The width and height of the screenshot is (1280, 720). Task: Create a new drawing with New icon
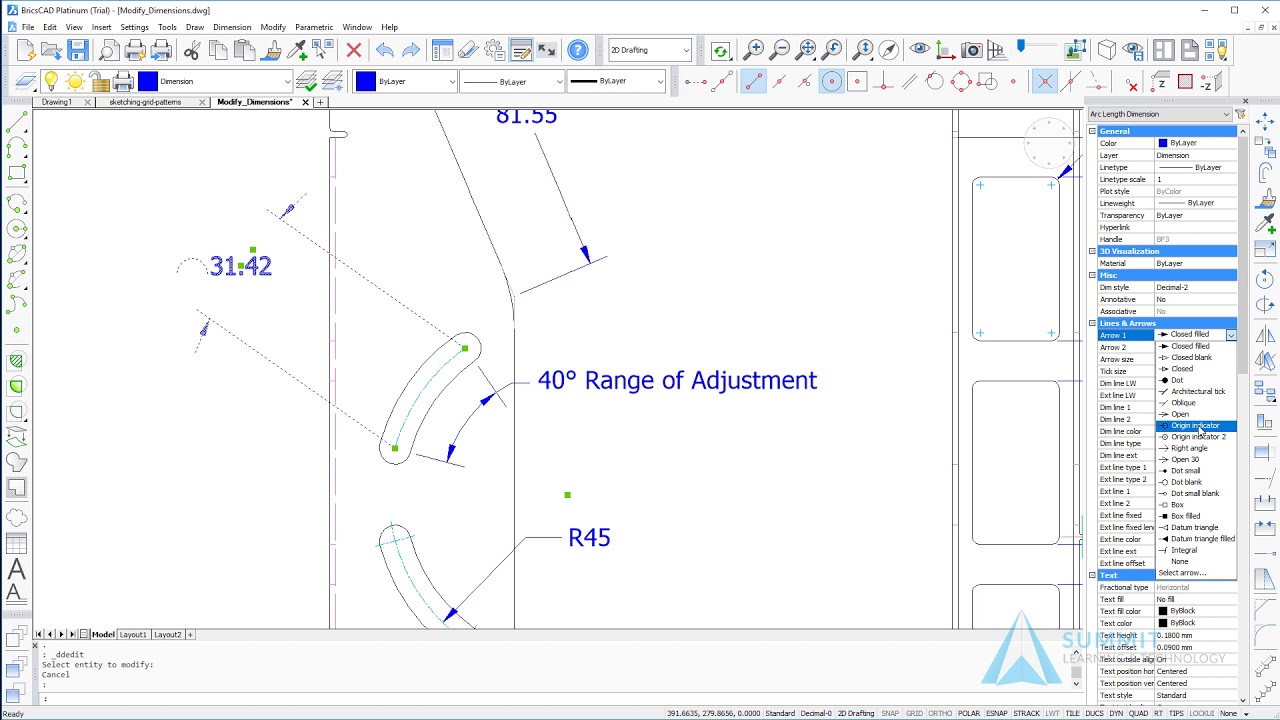(26, 50)
